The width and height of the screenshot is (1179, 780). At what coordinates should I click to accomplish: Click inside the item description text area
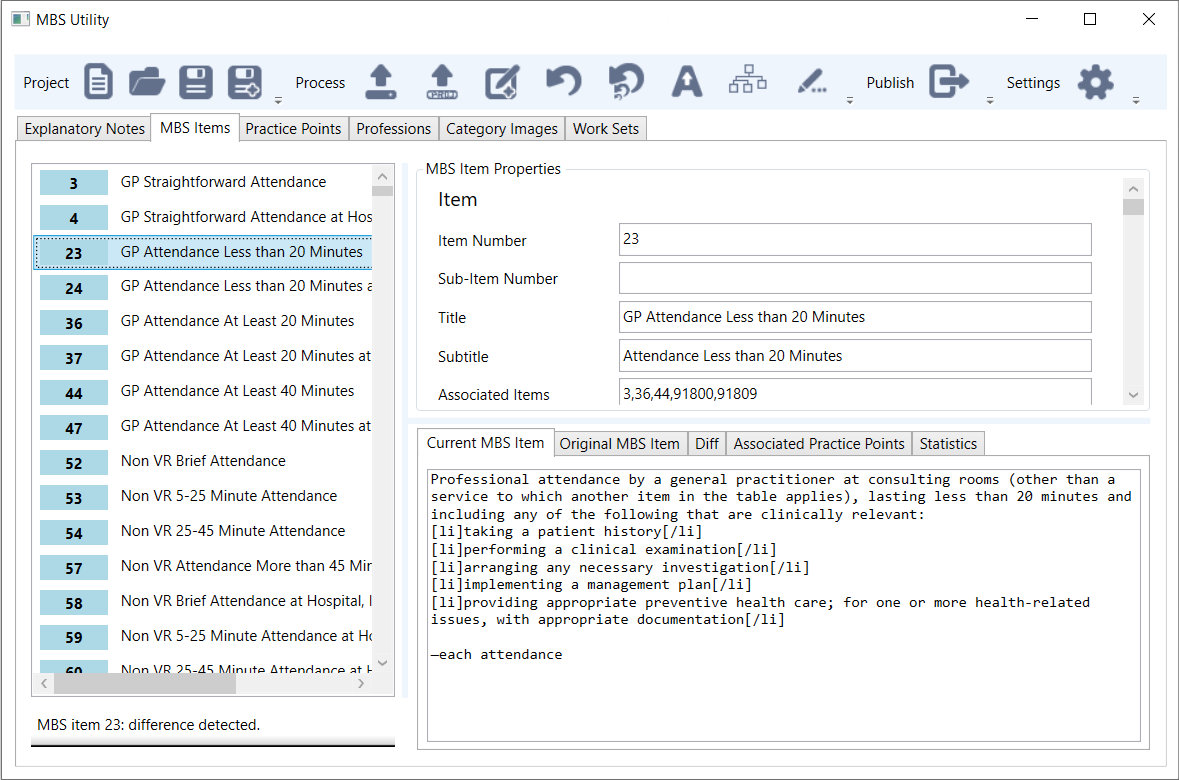783,605
